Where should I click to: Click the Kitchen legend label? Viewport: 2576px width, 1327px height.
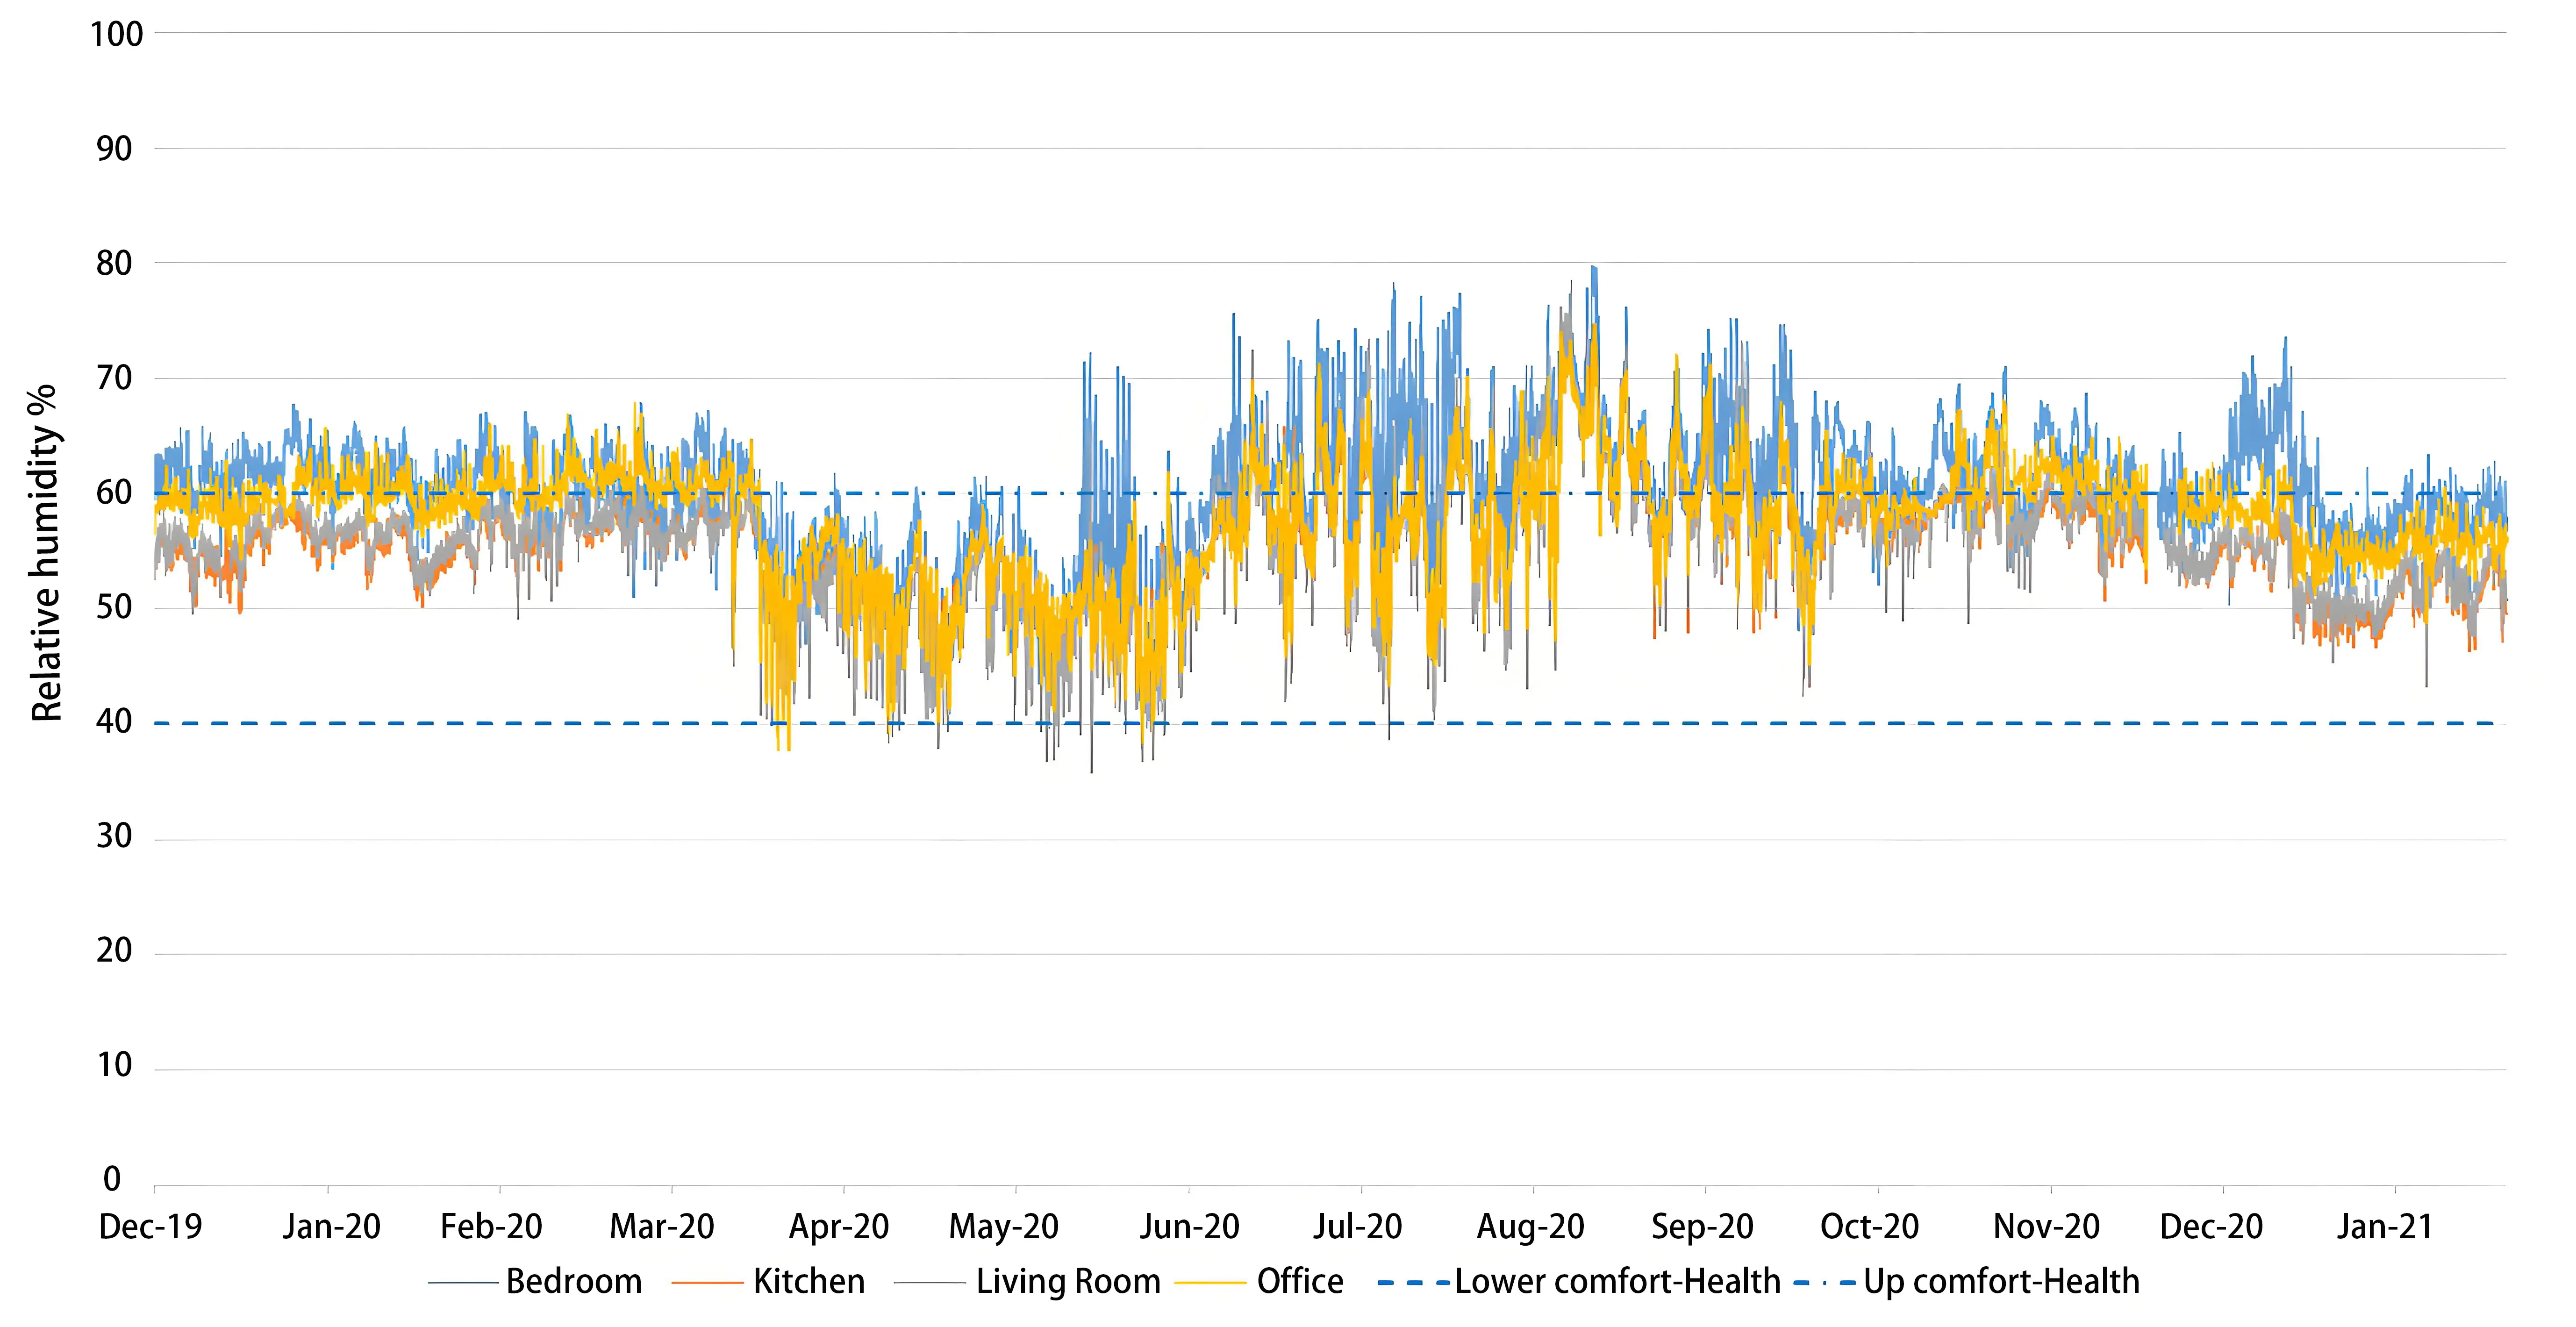(809, 1281)
